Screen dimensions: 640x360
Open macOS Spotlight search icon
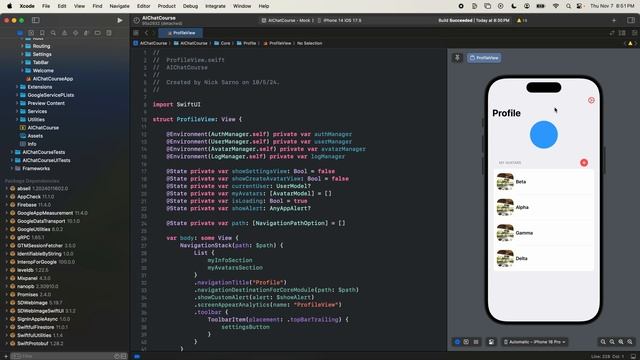click(568, 6)
